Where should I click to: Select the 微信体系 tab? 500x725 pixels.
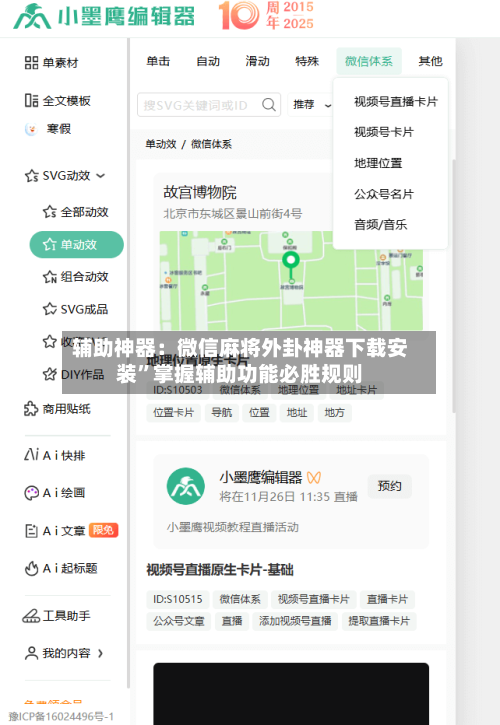(369, 61)
